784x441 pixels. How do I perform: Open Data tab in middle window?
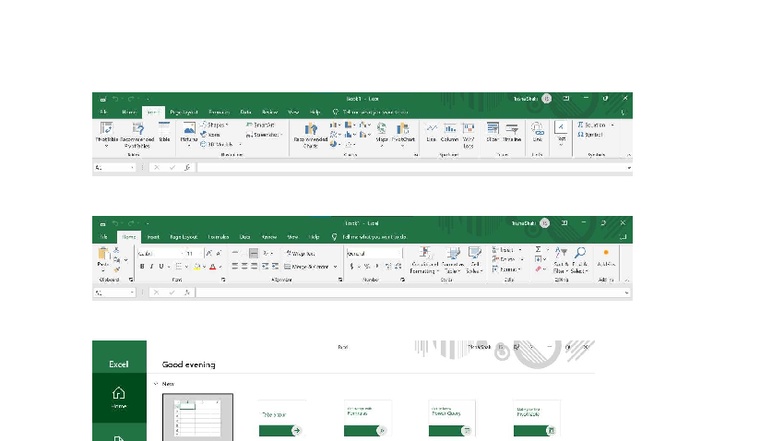coord(244,236)
